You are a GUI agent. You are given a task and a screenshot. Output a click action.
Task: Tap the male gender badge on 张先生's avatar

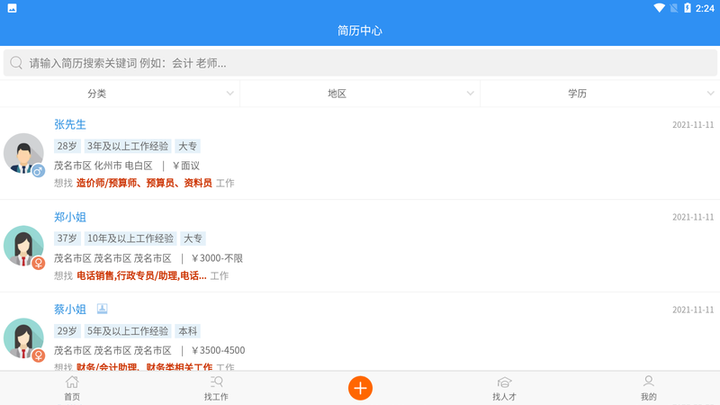38,171
